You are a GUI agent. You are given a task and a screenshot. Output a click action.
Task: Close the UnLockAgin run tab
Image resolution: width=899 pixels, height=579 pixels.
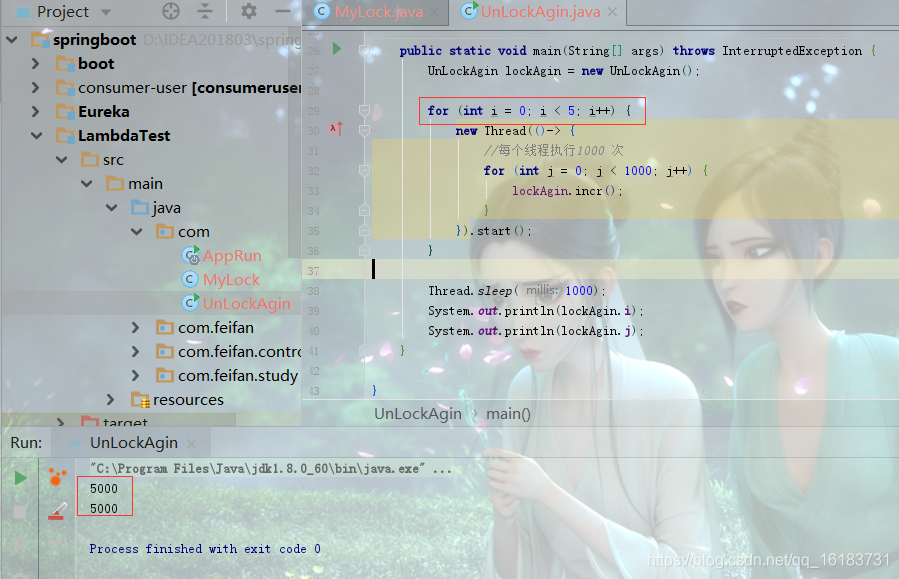(191, 443)
